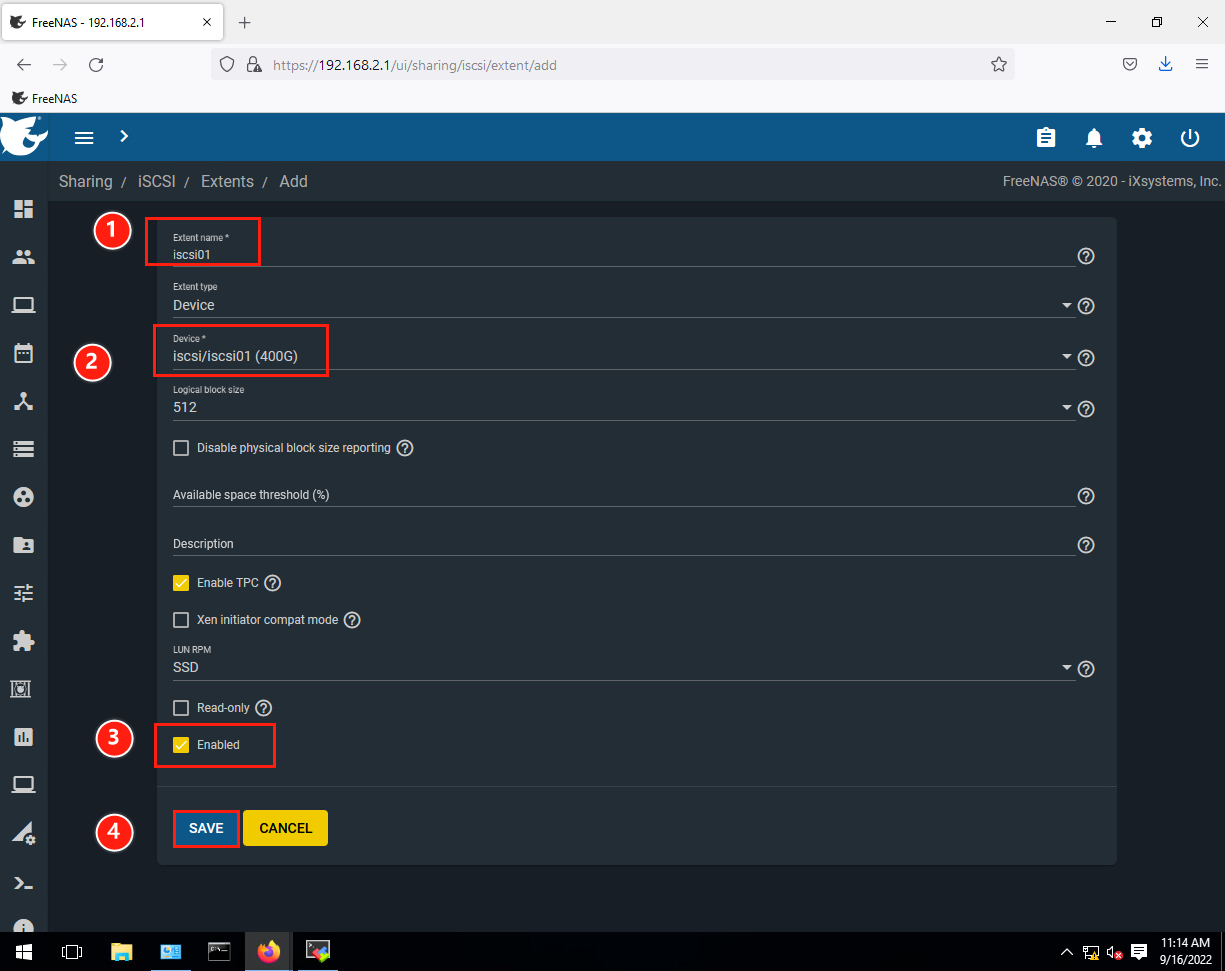1225x971 pixels.
Task: Open the Shell sidebar icon
Action: [23, 883]
